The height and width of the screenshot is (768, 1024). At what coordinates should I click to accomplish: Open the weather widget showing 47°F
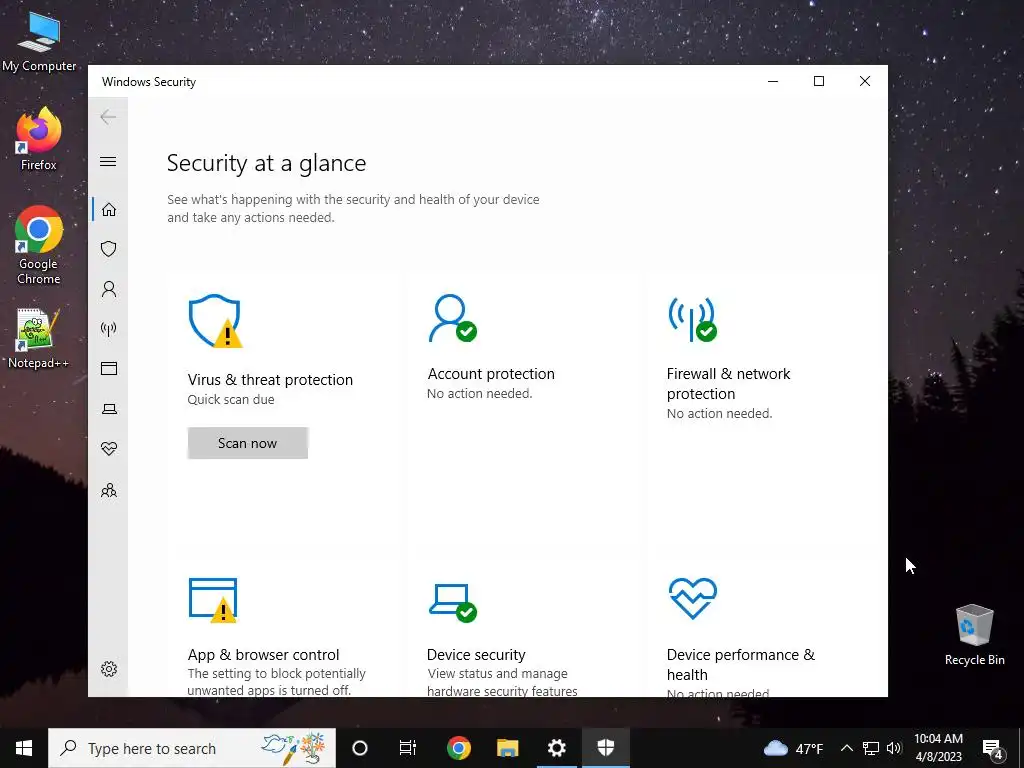793,748
